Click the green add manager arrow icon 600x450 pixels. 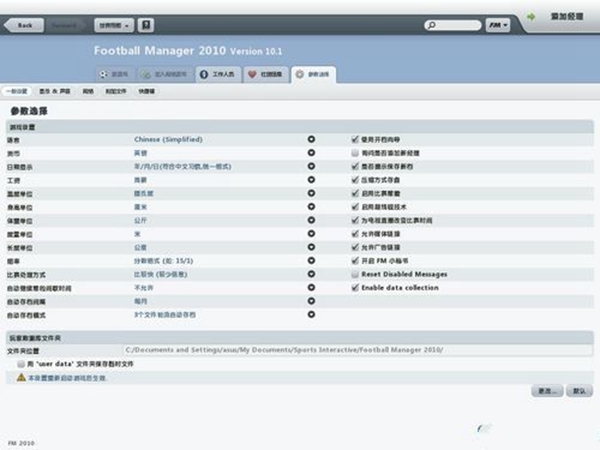532,17
